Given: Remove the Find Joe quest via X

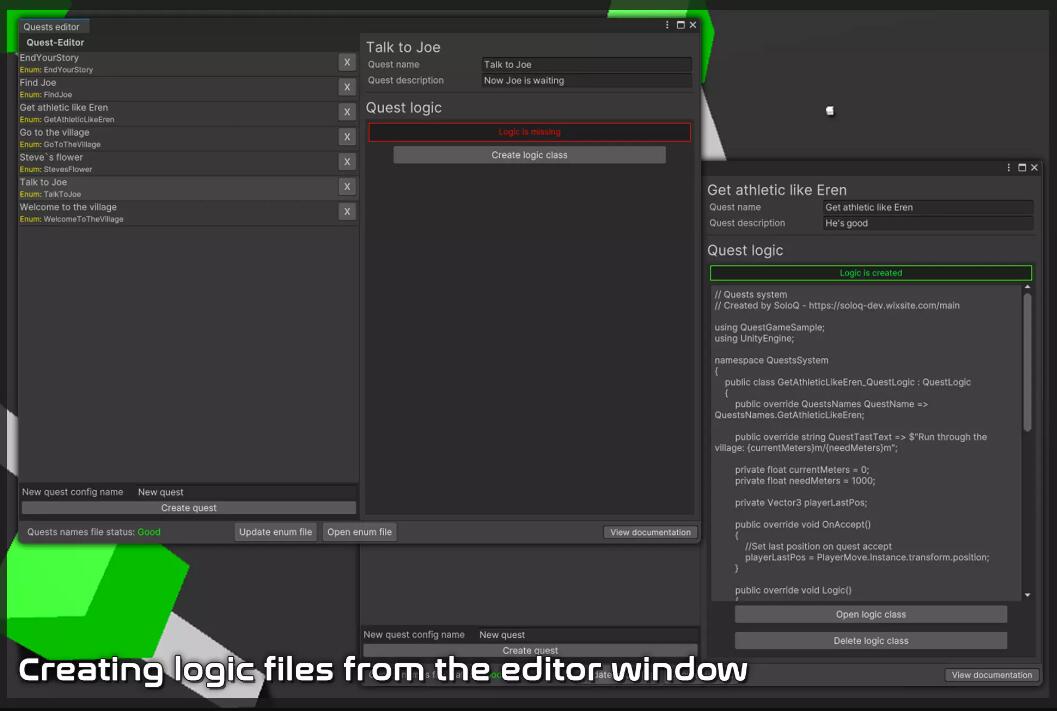Looking at the screenshot, I should 347,87.
